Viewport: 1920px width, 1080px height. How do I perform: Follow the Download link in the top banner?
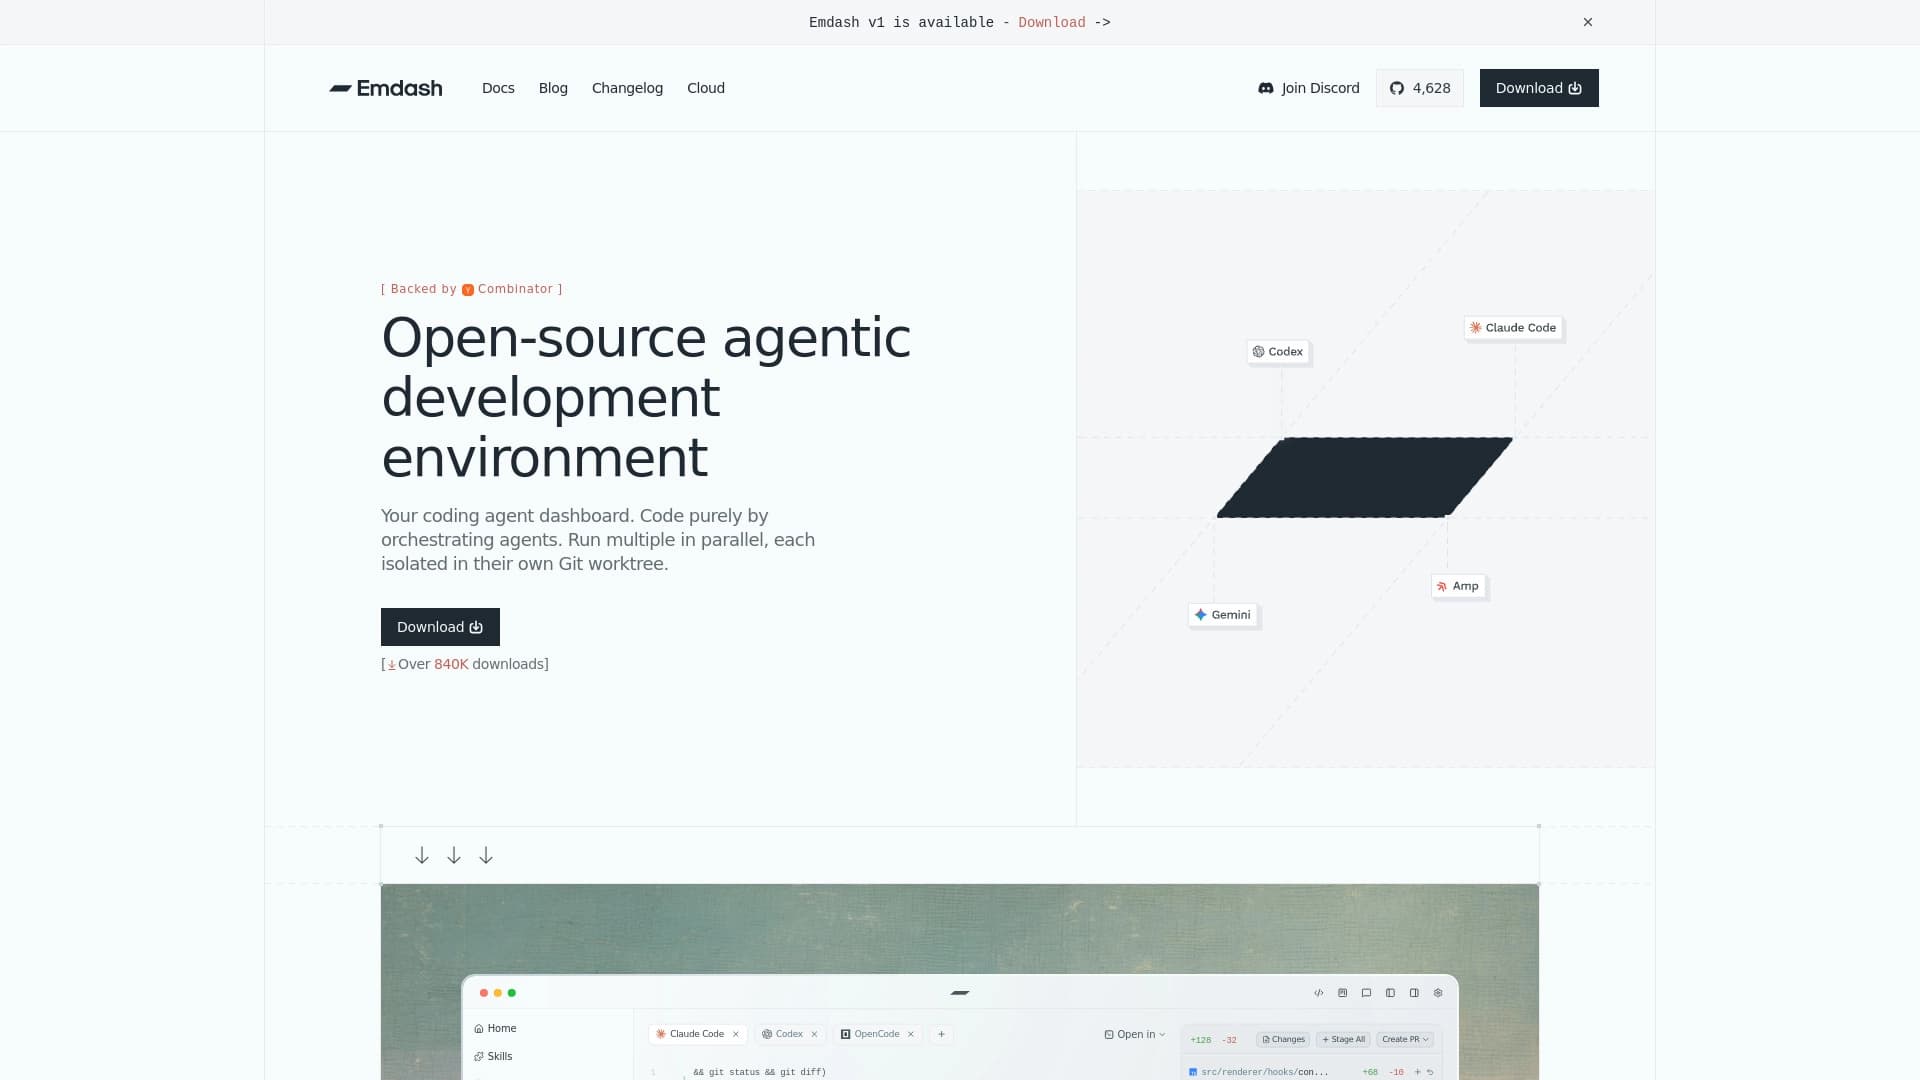coord(1051,22)
